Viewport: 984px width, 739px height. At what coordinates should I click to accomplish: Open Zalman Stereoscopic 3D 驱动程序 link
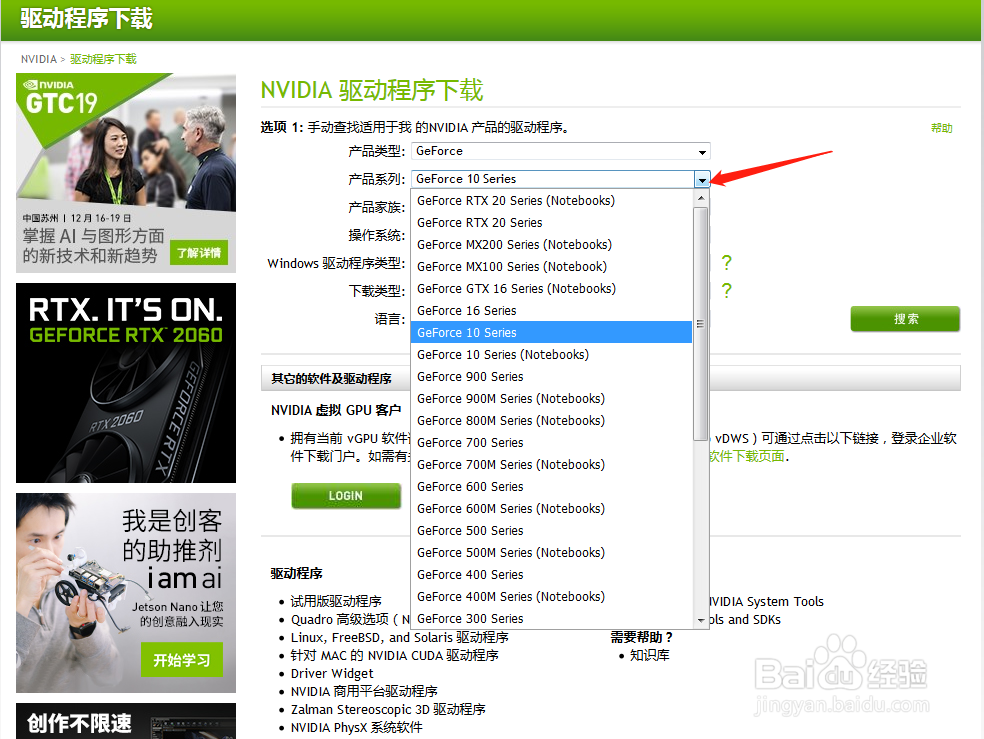coord(388,710)
